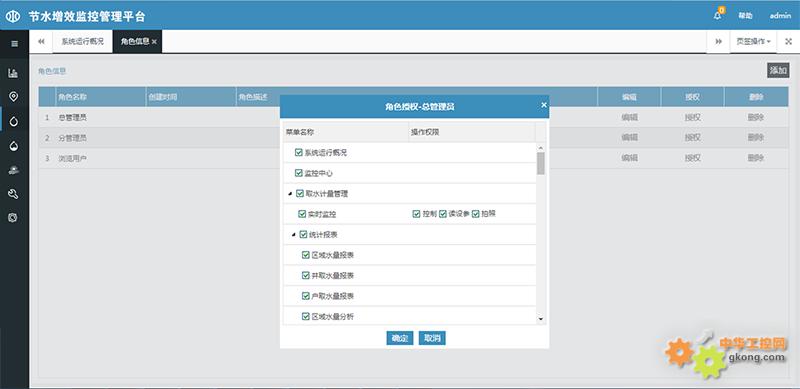
Task: Click 授权 for 浏览用户 row
Action: pyautogui.click(x=692, y=158)
